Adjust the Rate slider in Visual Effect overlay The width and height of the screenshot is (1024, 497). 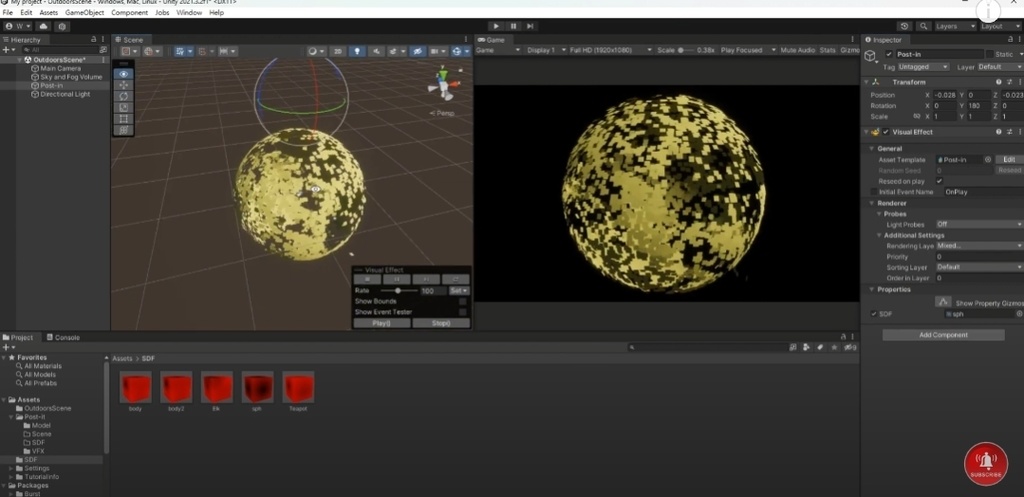(x=398, y=290)
